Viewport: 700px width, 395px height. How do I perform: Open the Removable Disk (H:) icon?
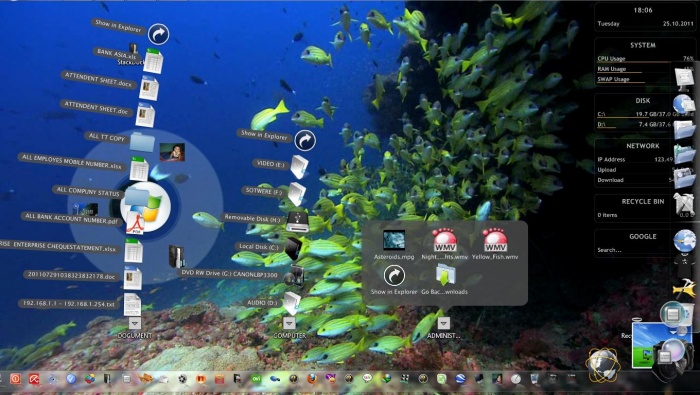click(297, 221)
